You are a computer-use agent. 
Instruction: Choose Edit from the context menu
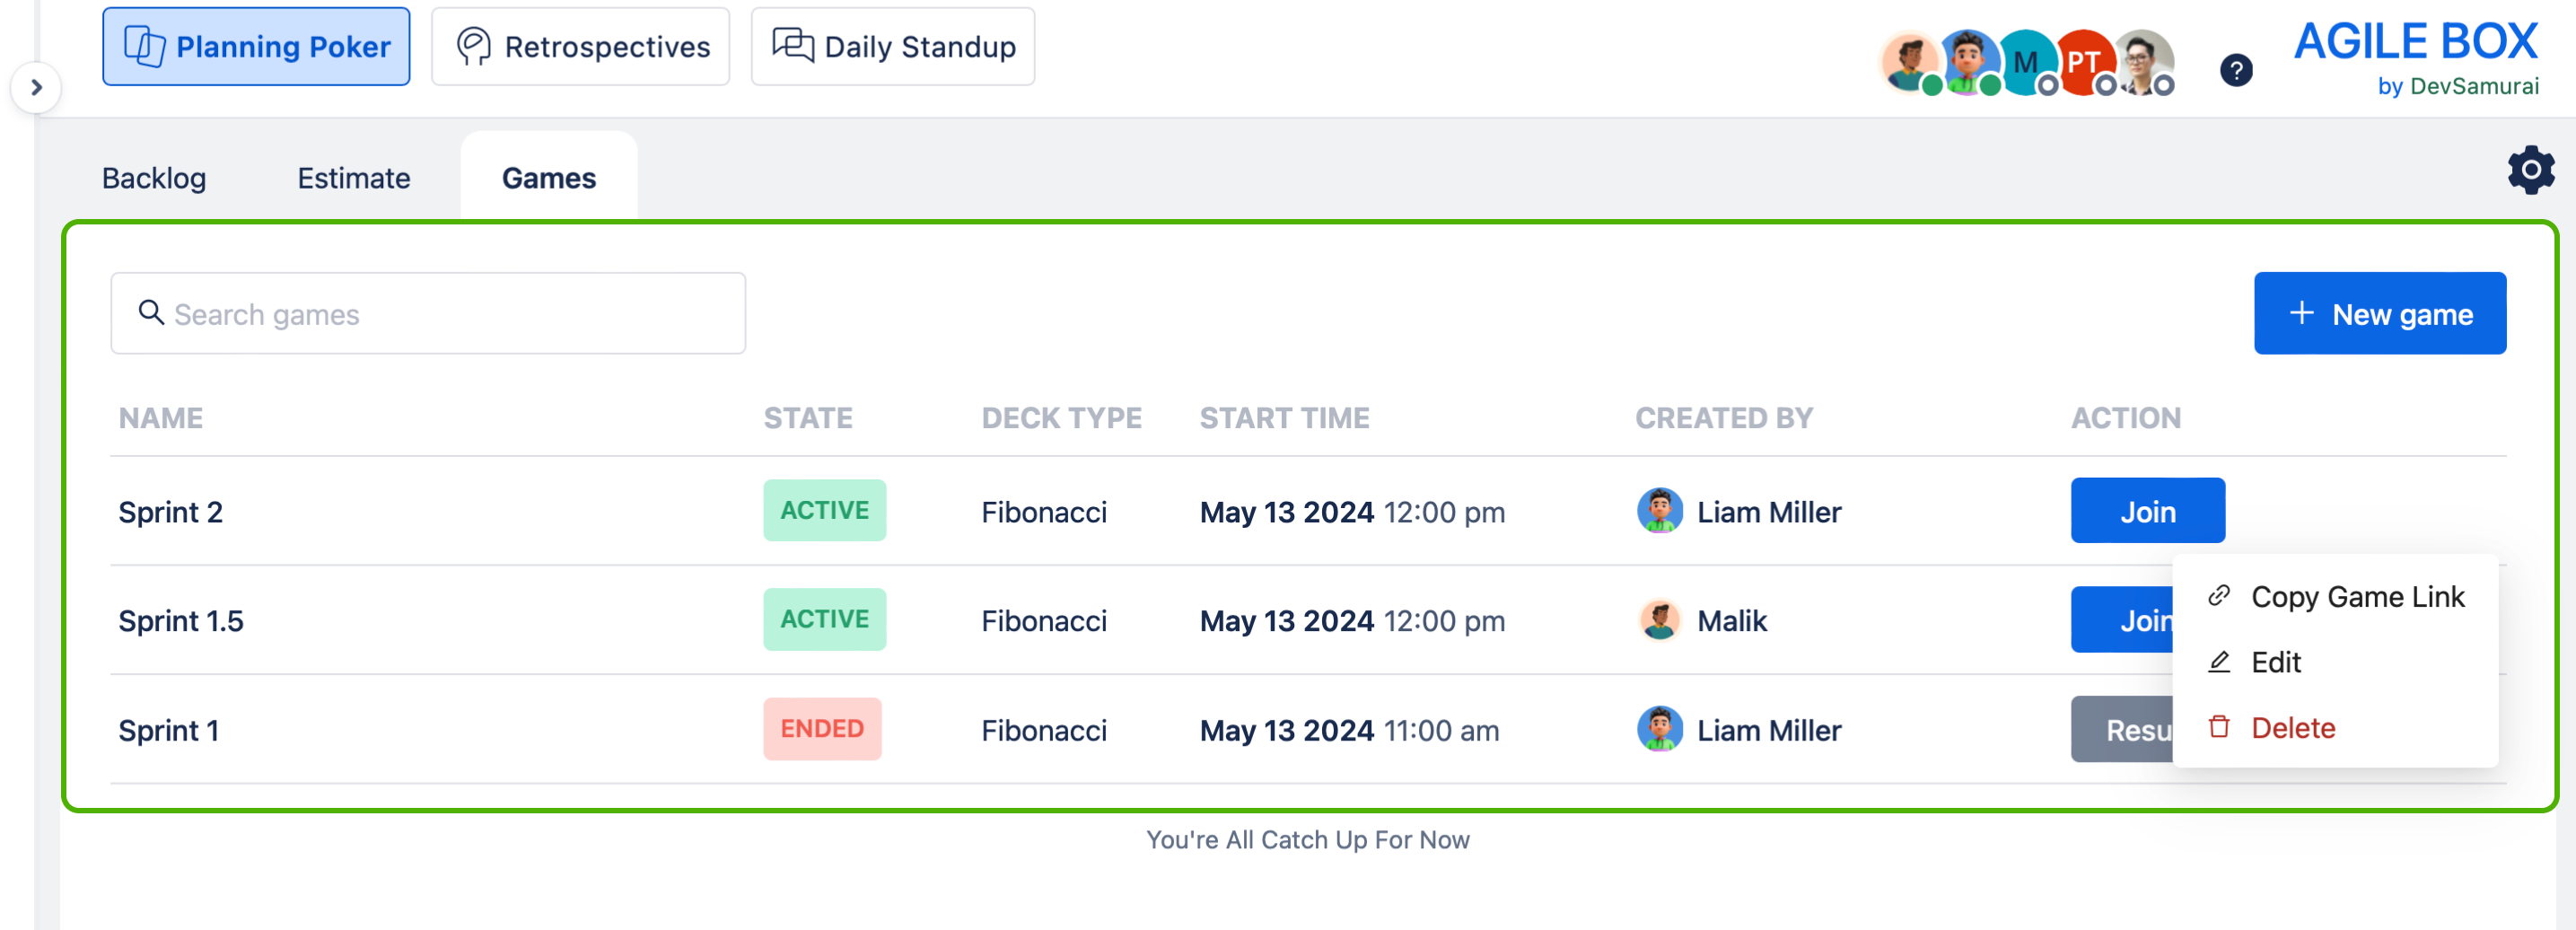(x=2275, y=662)
